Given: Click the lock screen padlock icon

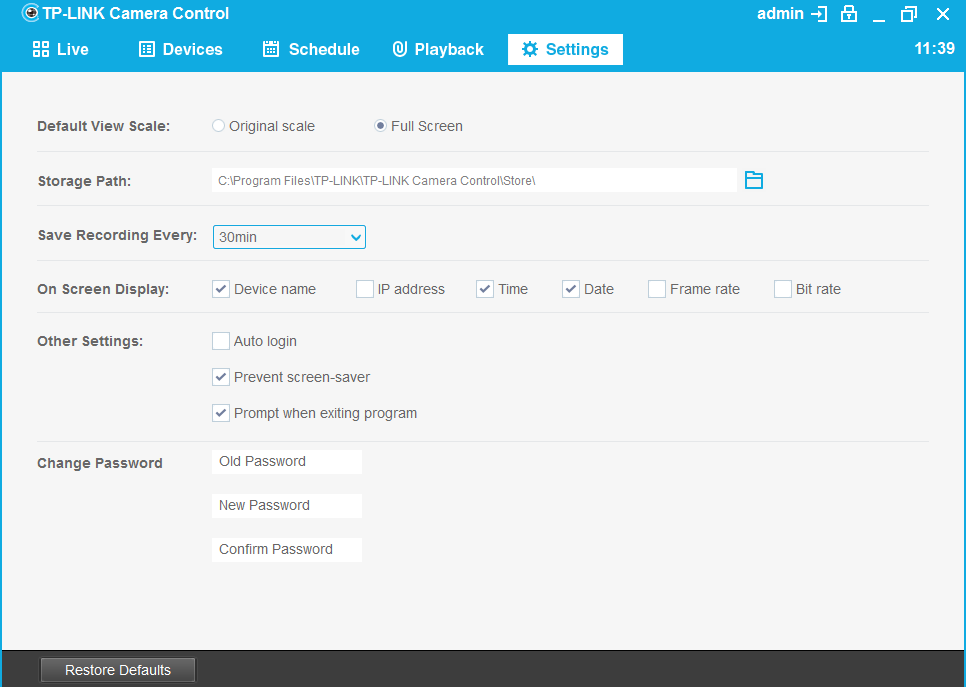Looking at the screenshot, I should pos(849,14).
